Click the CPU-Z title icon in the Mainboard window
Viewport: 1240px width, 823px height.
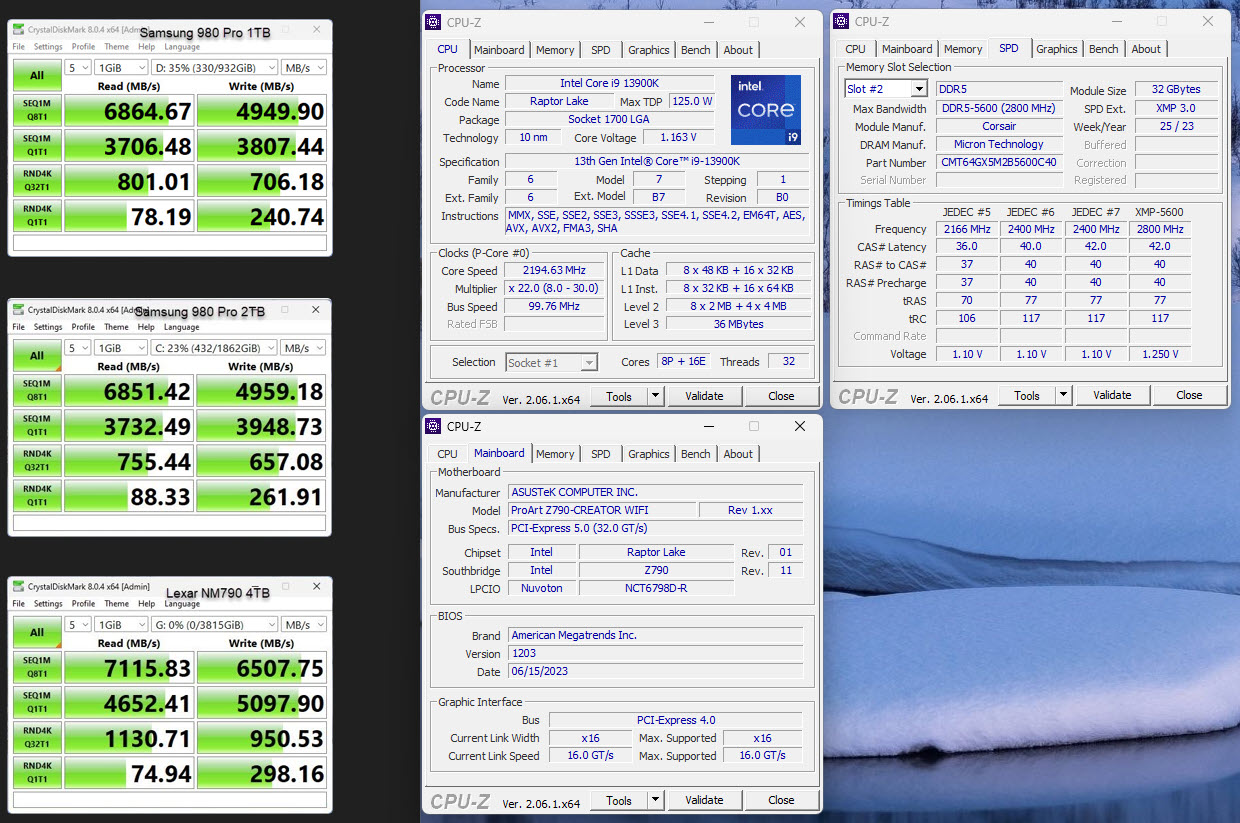coord(433,426)
